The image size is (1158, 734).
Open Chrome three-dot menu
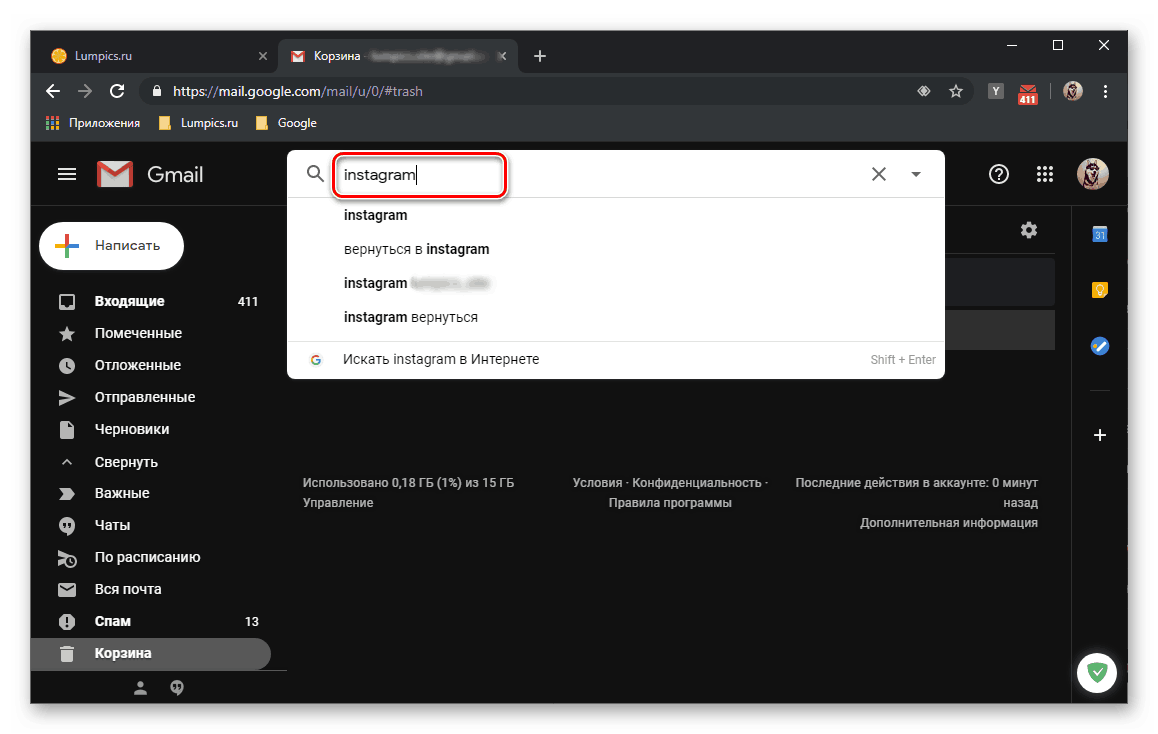(x=1105, y=91)
